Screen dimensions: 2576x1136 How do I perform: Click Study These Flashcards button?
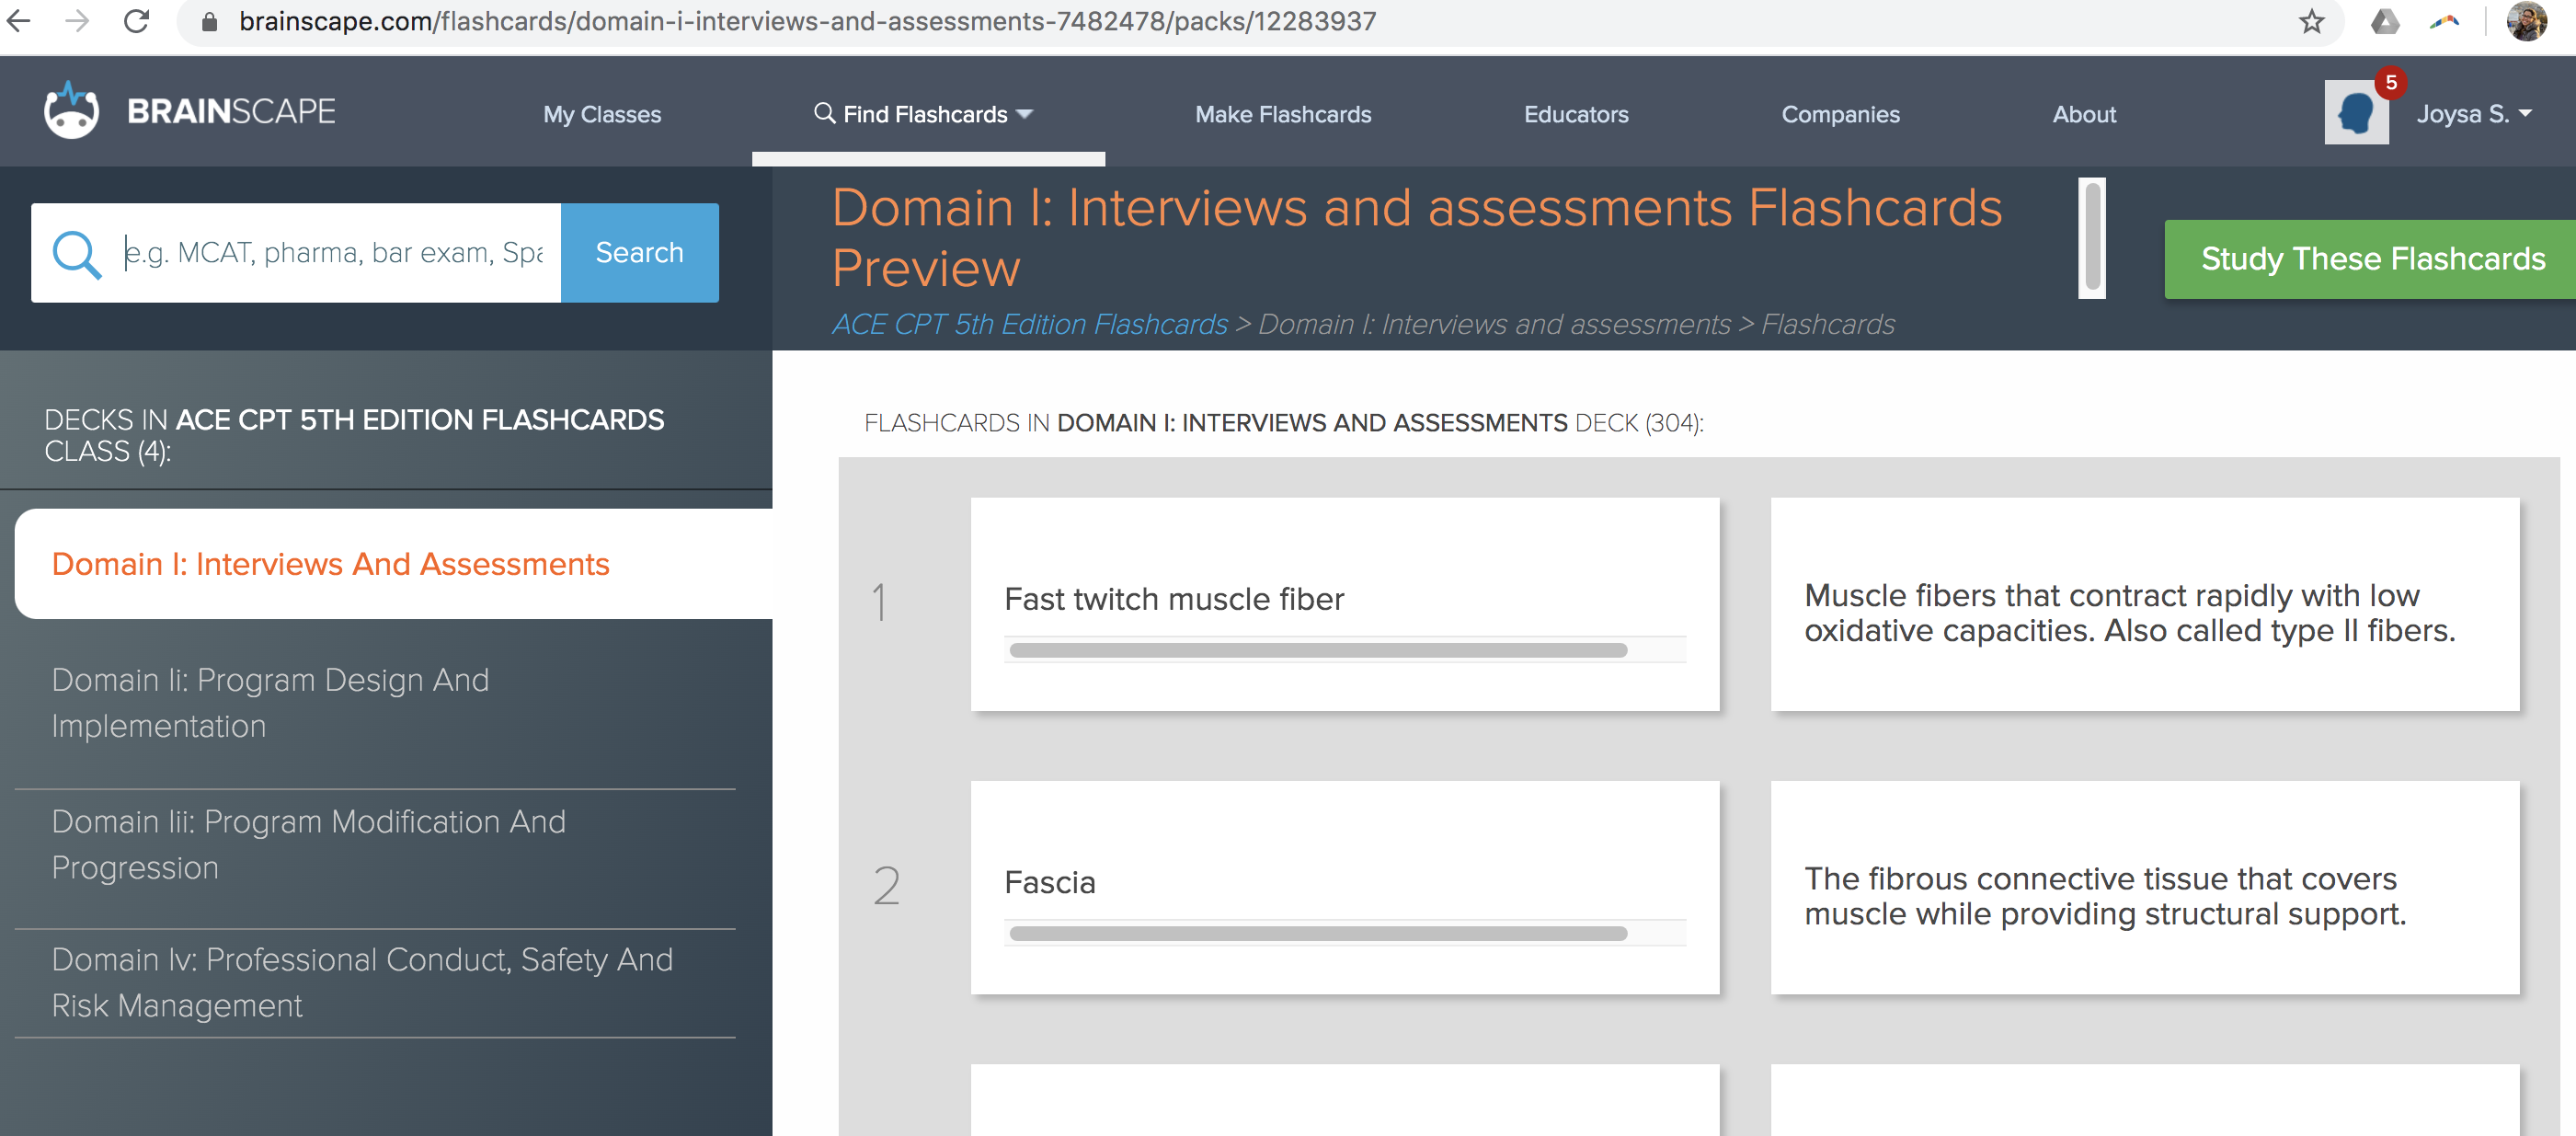[x=2372, y=259]
